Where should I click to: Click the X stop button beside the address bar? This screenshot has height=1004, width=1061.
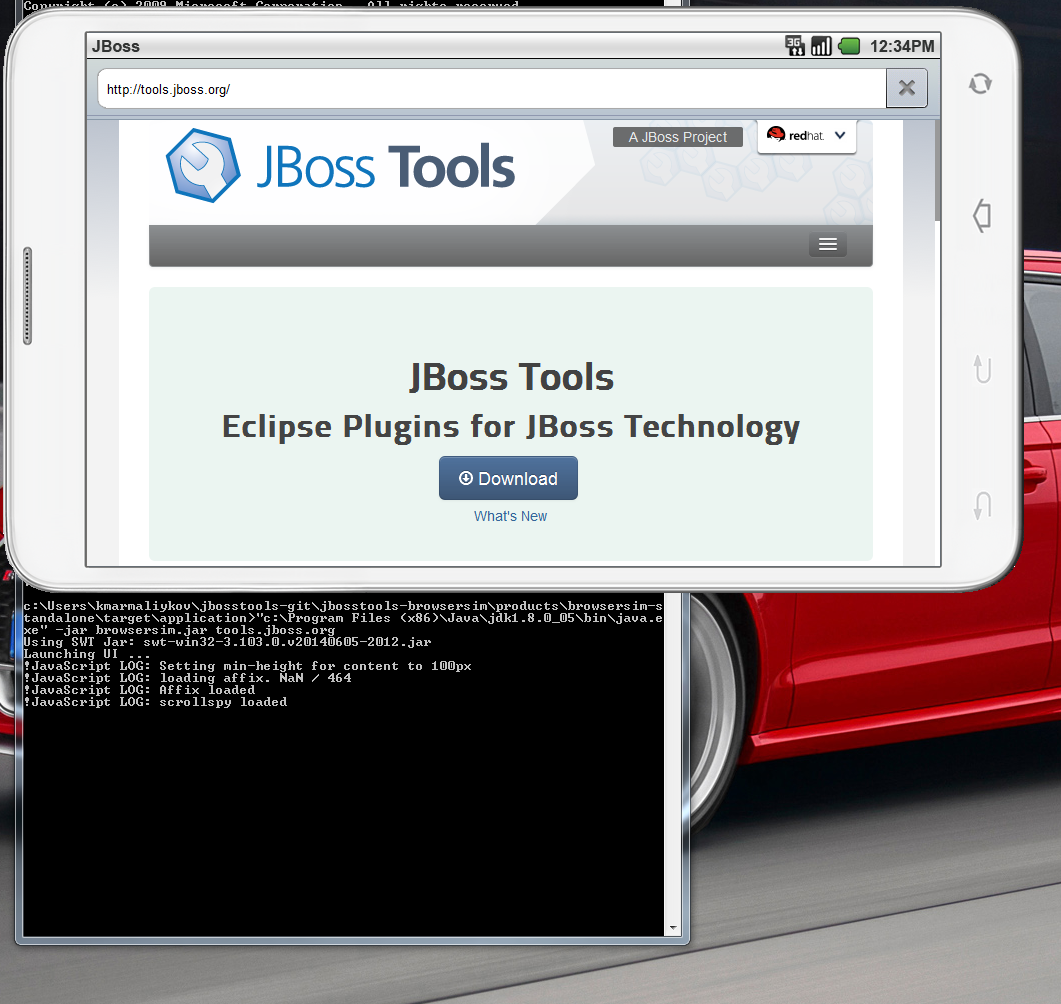click(906, 88)
